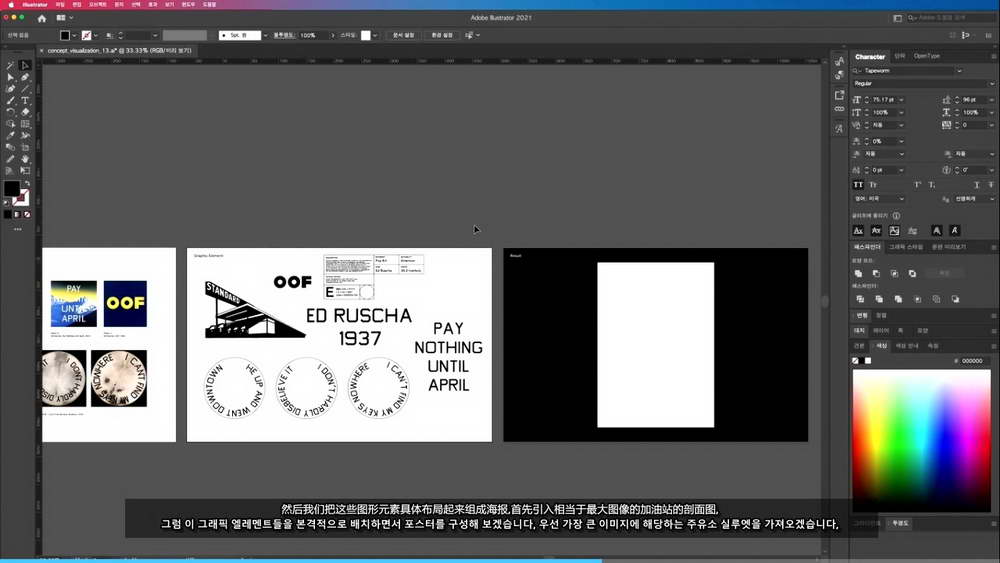Open the Illustrator menu in menu bar
The height and width of the screenshot is (563, 1000).
(35, 4)
